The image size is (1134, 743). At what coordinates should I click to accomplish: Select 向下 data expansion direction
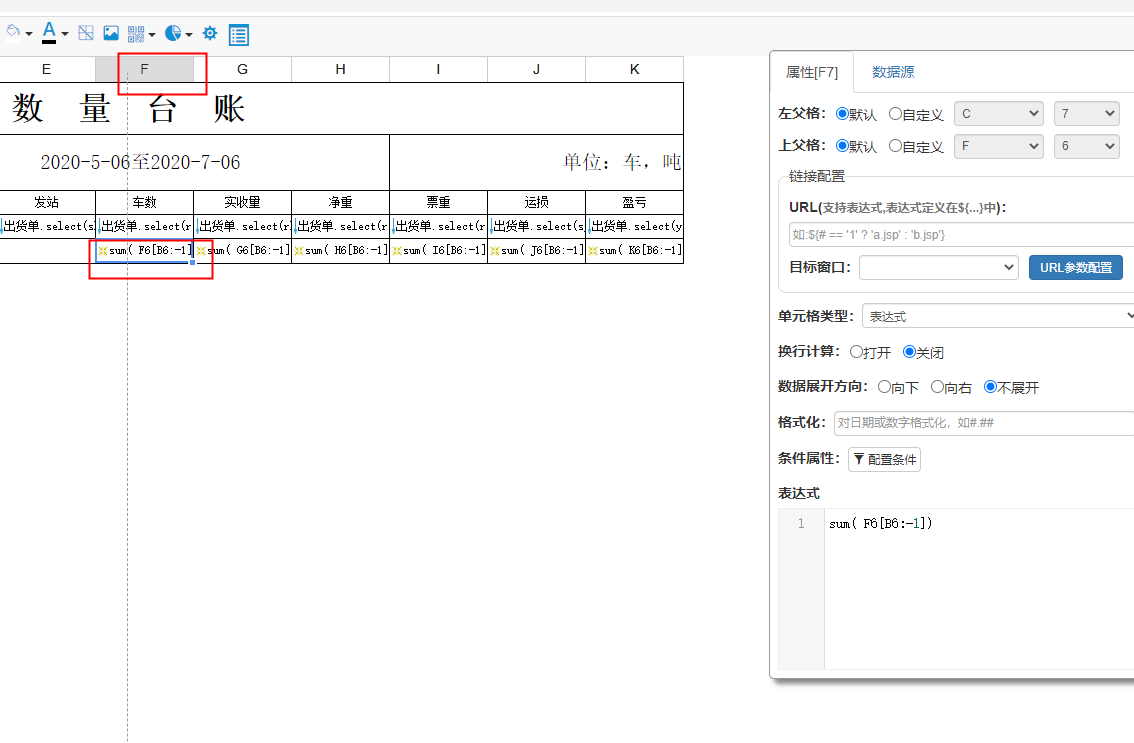point(884,387)
